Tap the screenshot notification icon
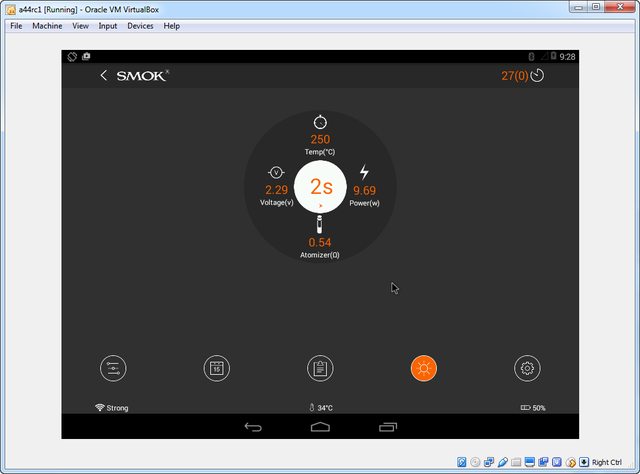This screenshot has height=474, width=640. pyautogui.click(x=86, y=56)
